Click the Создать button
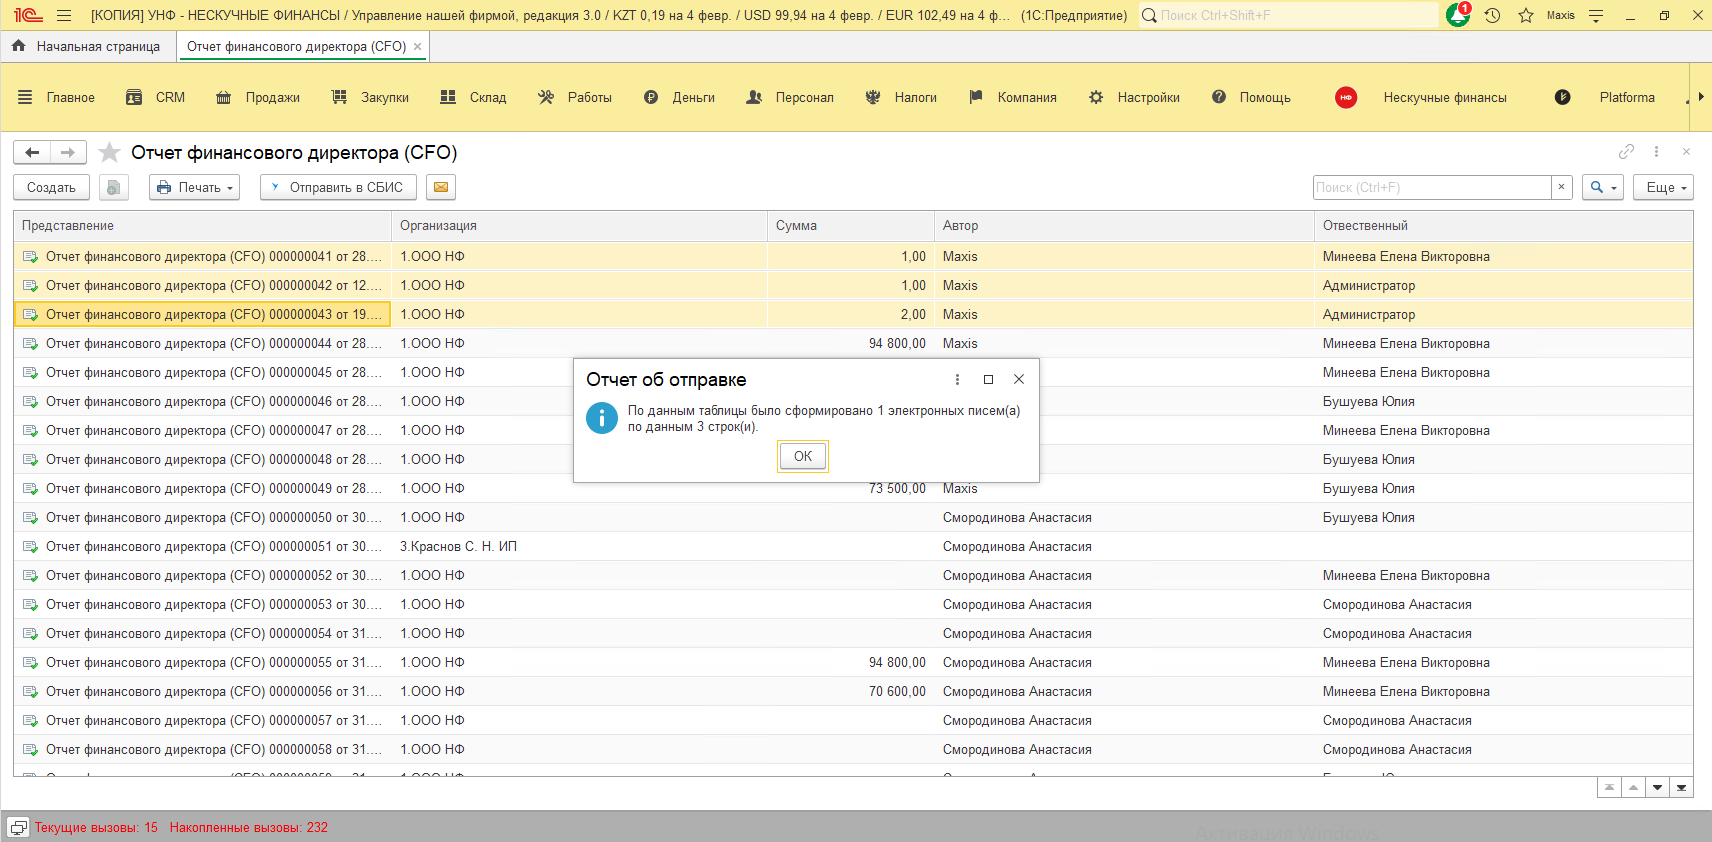1712x842 pixels. pos(51,187)
